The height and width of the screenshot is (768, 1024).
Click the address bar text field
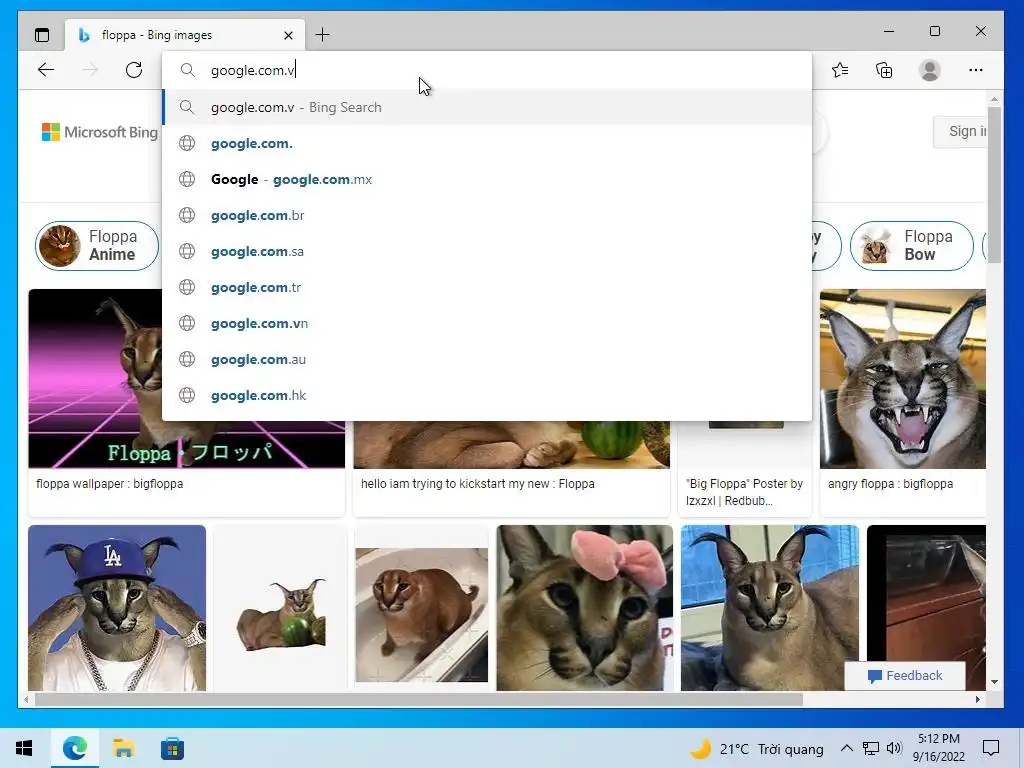click(487, 70)
